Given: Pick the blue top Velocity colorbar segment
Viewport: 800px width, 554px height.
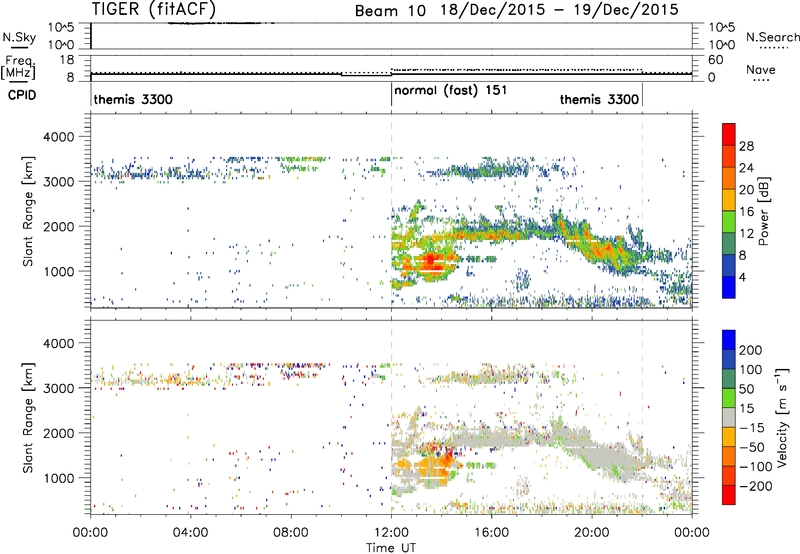Looking at the screenshot, I should [729, 340].
